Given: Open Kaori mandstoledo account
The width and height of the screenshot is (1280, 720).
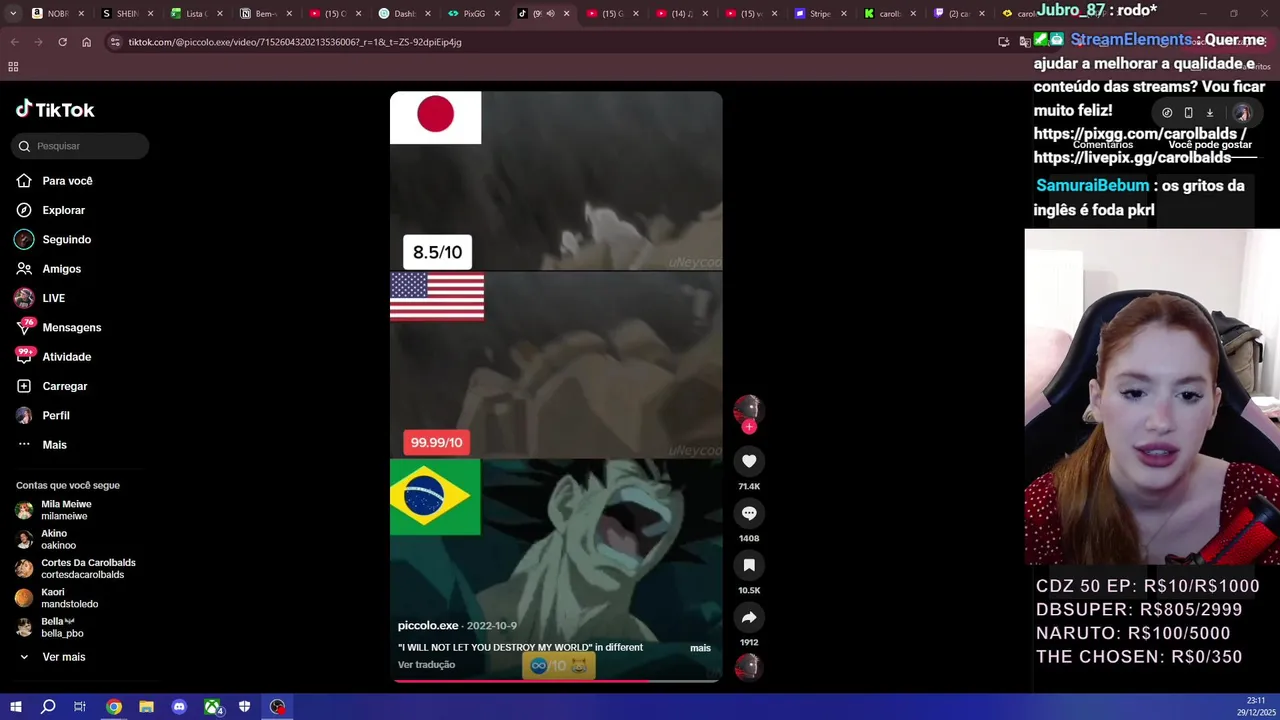Looking at the screenshot, I should [56, 598].
